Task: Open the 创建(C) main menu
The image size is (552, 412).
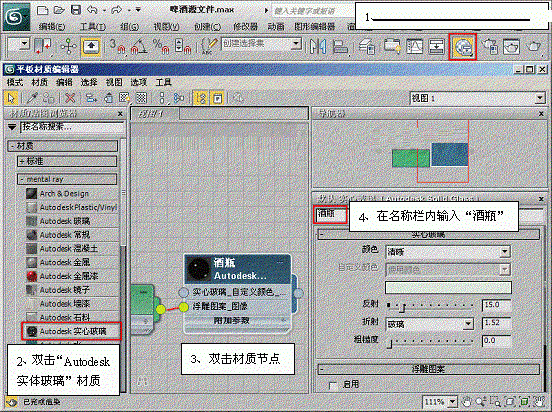Action: [208, 26]
